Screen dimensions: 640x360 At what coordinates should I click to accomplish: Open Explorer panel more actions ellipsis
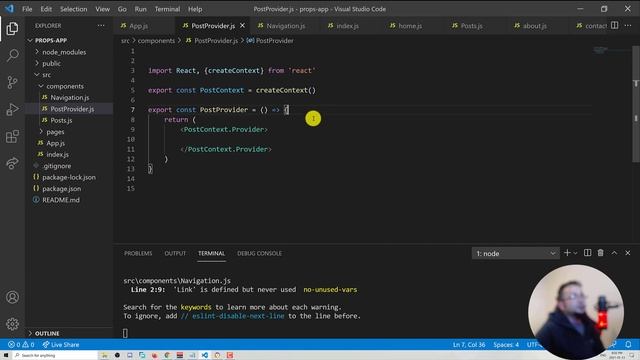101,26
